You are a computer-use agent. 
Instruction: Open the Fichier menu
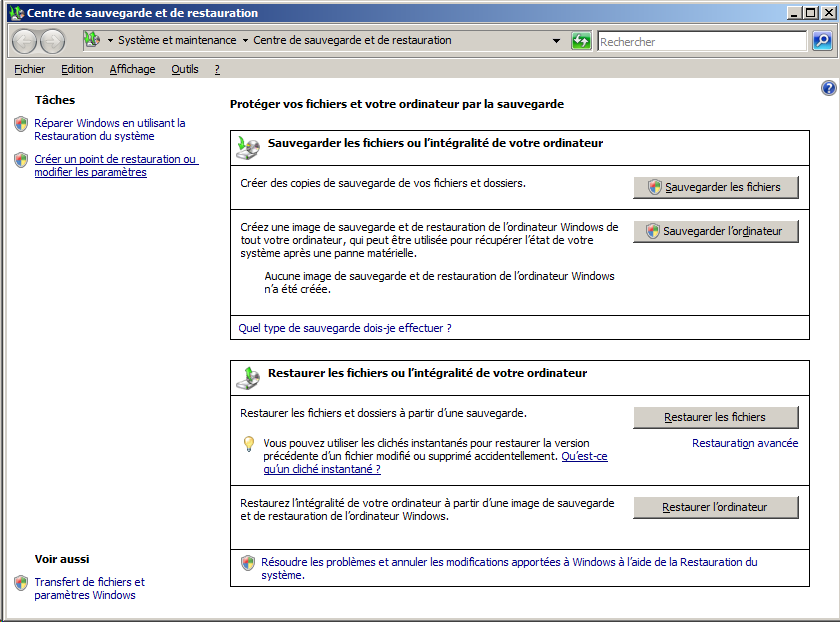pyautogui.click(x=29, y=69)
